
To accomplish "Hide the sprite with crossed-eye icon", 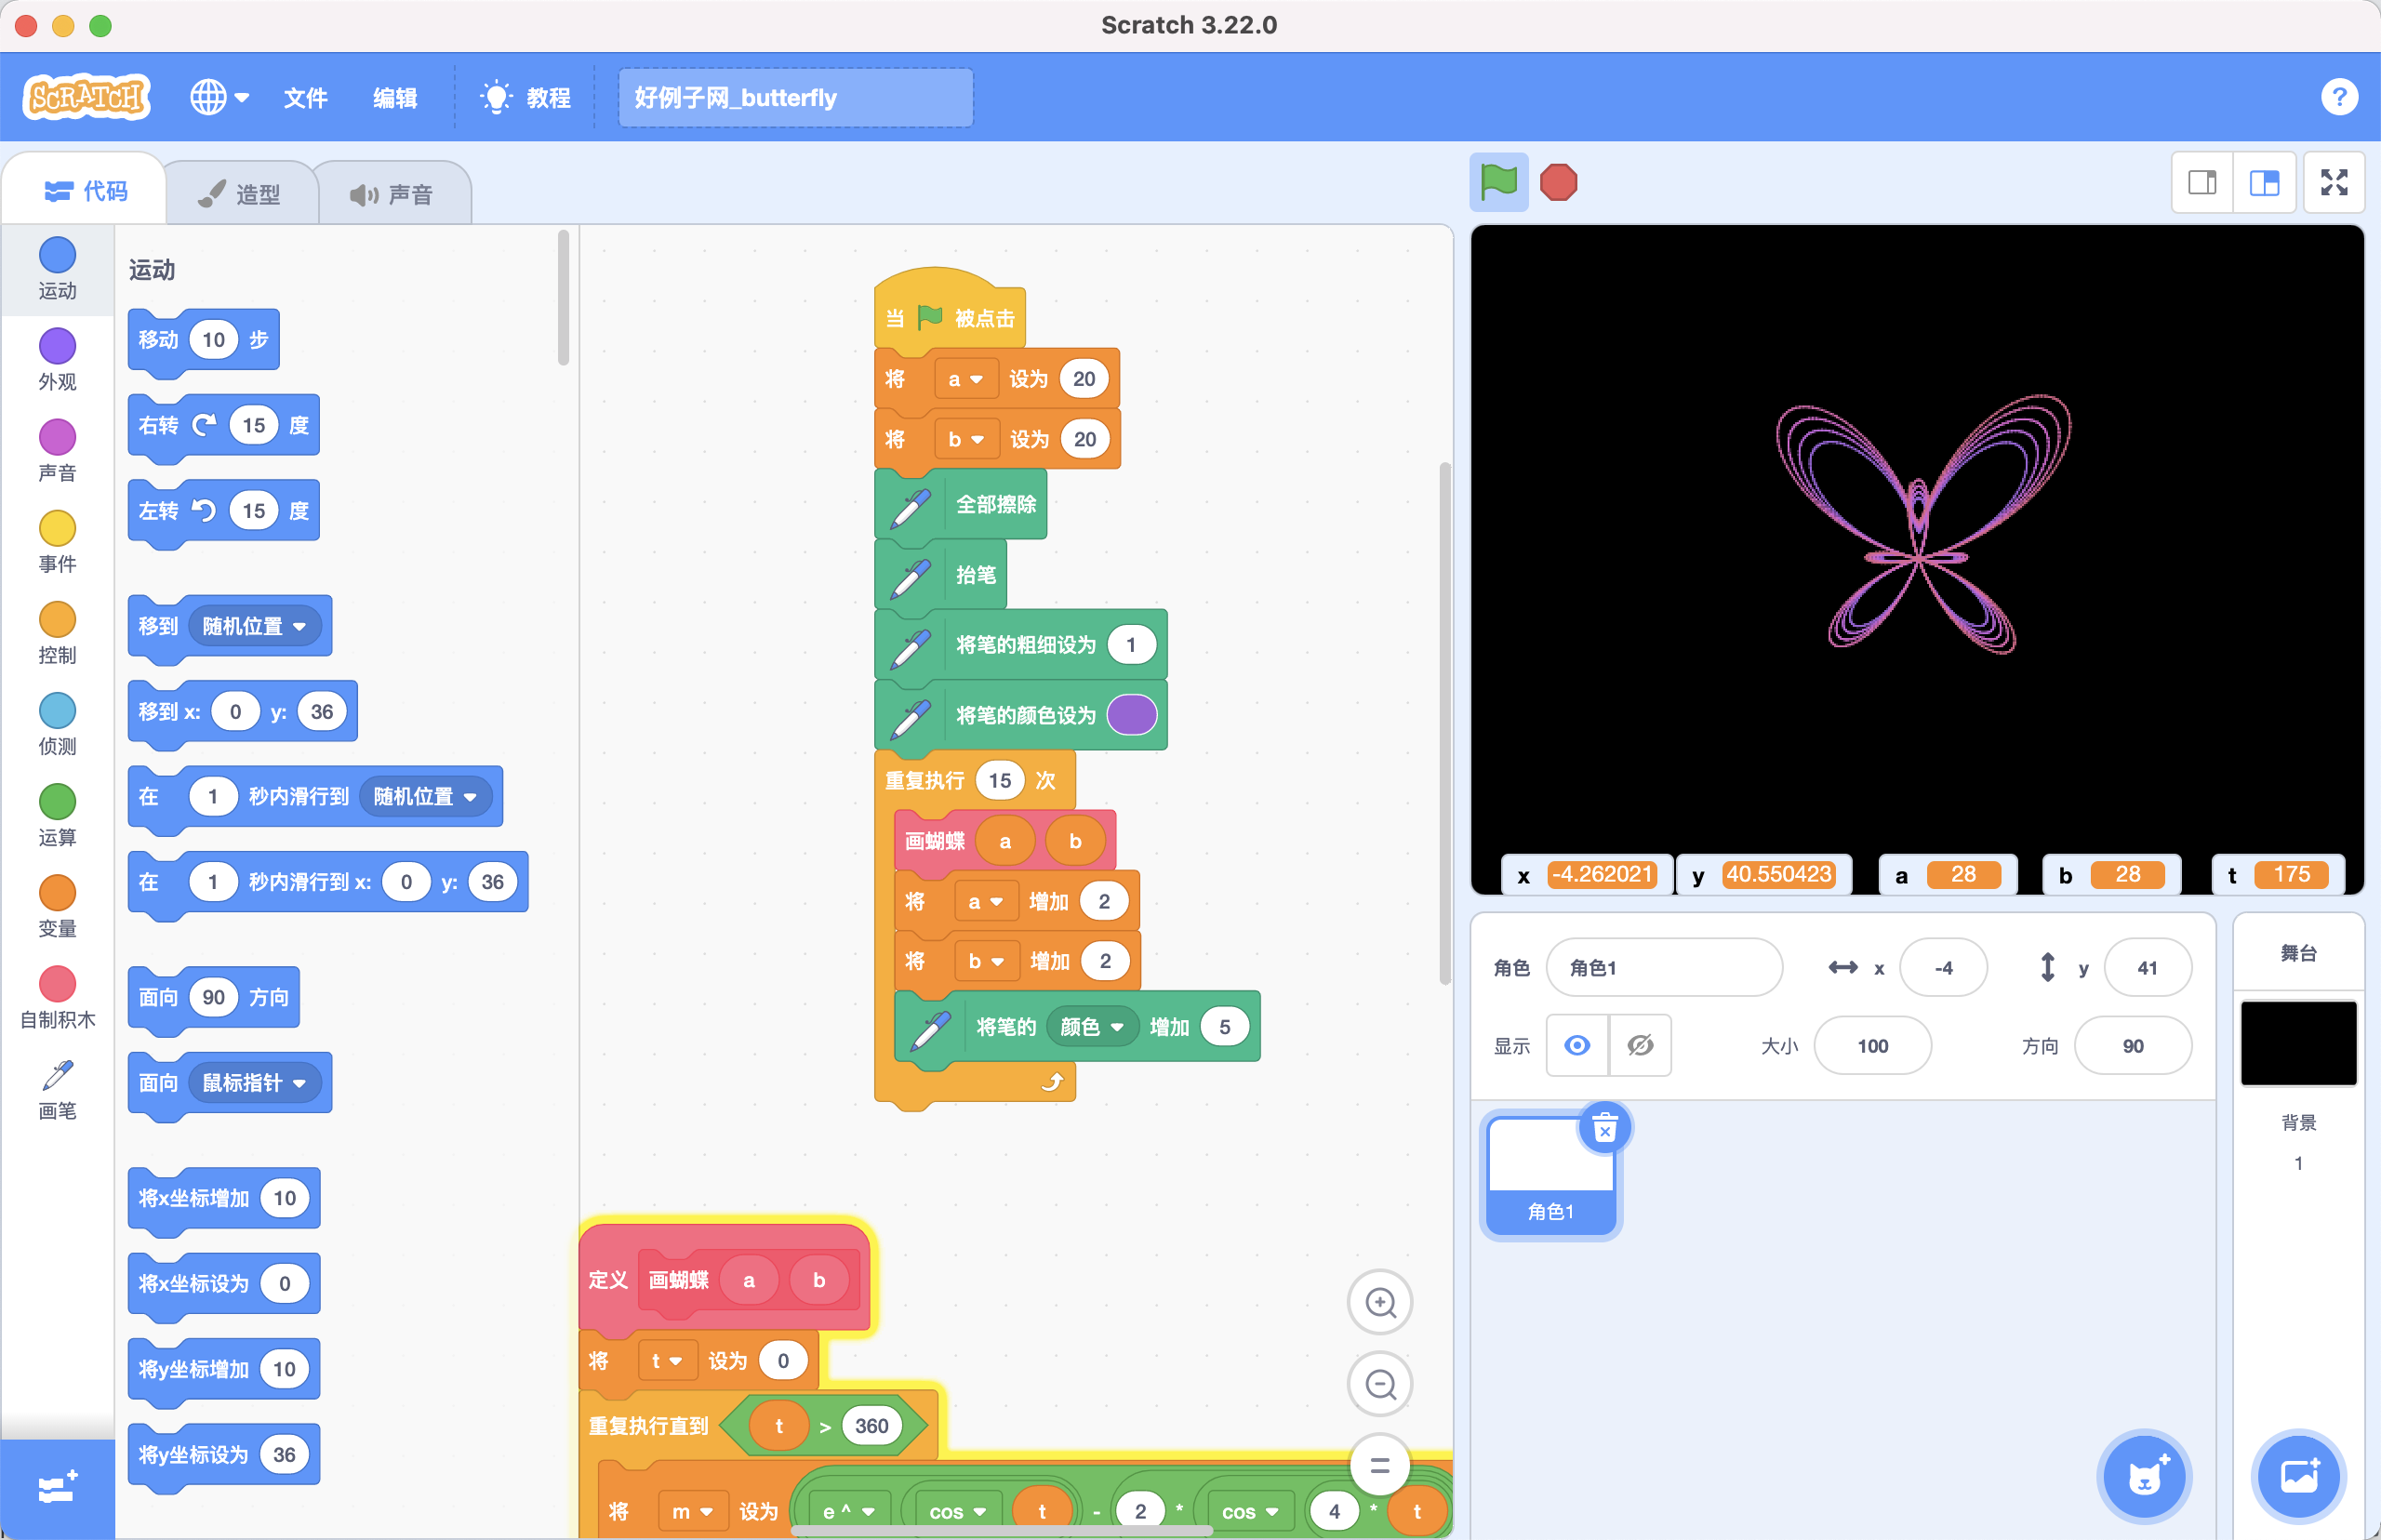I will (x=1640, y=1045).
